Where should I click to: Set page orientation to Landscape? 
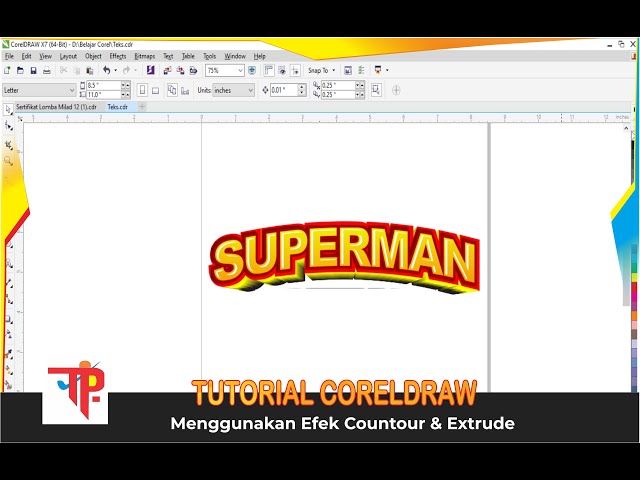(x=156, y=90)
